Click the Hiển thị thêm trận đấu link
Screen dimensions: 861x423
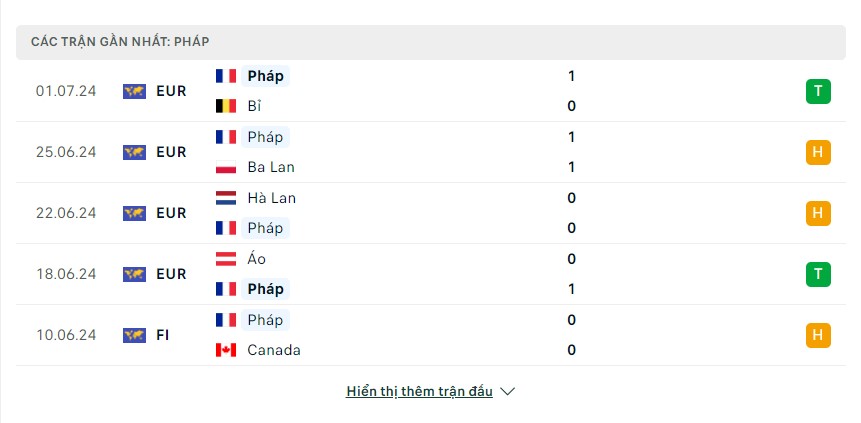[x=420, y=391]
